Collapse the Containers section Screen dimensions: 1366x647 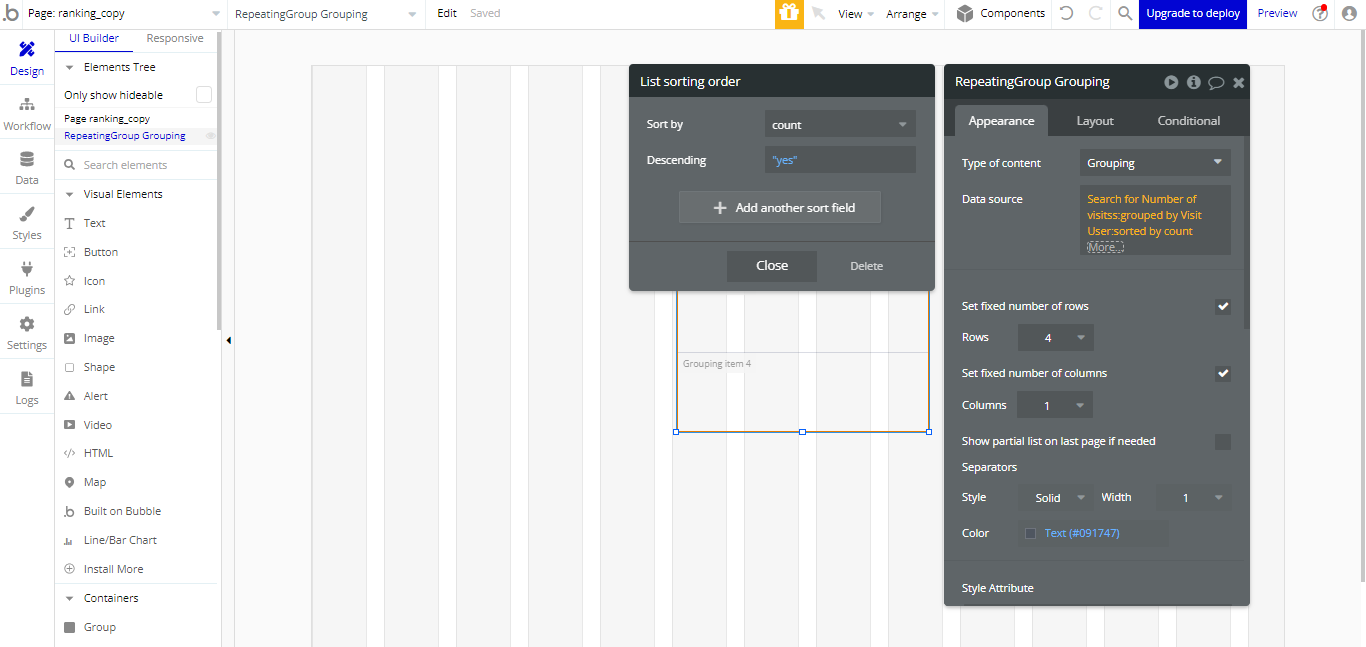[x=70, y=598]
